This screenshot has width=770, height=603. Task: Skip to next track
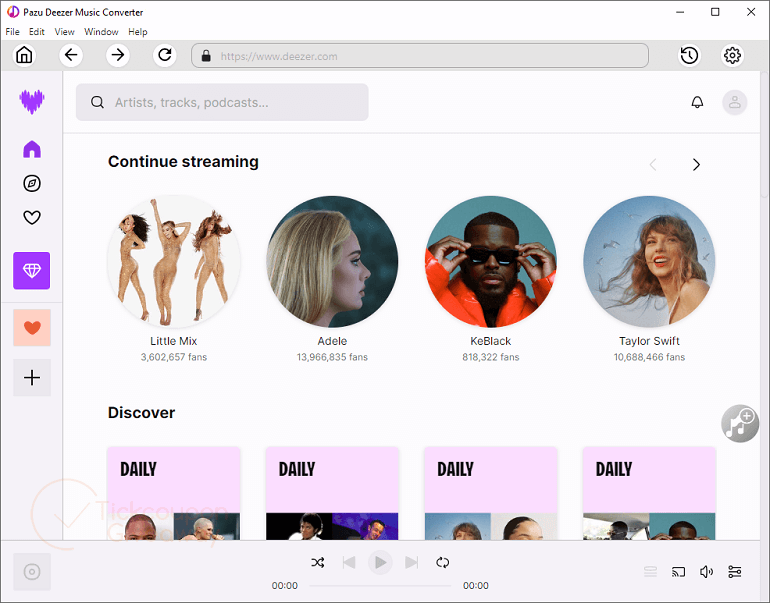[412, 562]
